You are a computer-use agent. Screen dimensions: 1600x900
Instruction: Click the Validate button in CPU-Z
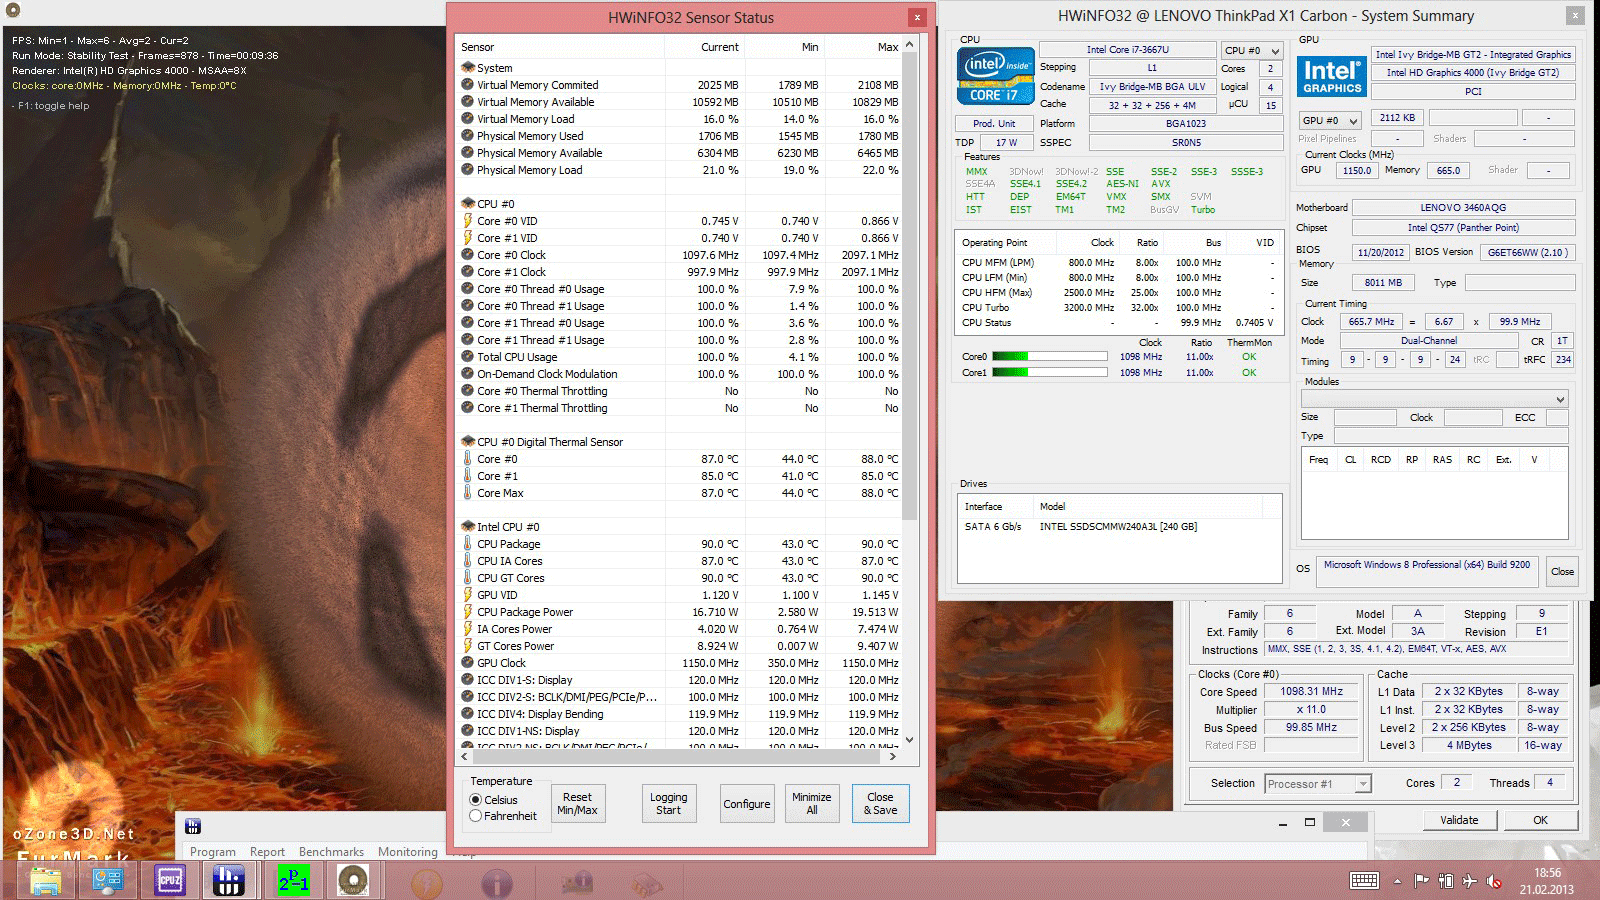(x=1459, y=820)
